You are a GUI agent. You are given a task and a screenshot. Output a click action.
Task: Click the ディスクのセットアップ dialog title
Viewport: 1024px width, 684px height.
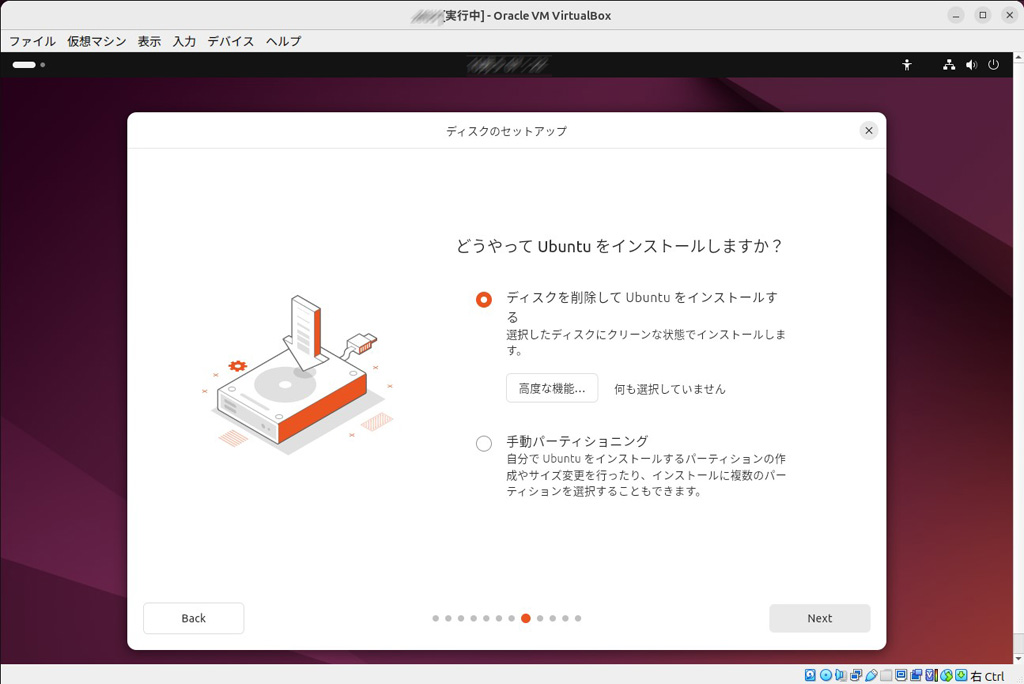(506, 131)
